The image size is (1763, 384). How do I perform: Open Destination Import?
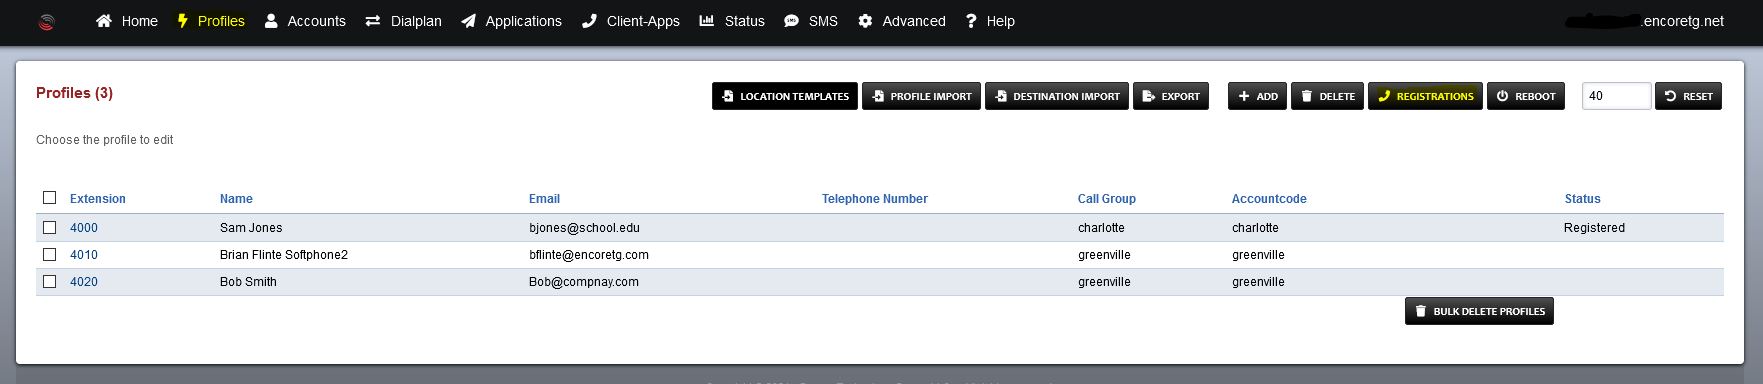tap(1056, 96)
